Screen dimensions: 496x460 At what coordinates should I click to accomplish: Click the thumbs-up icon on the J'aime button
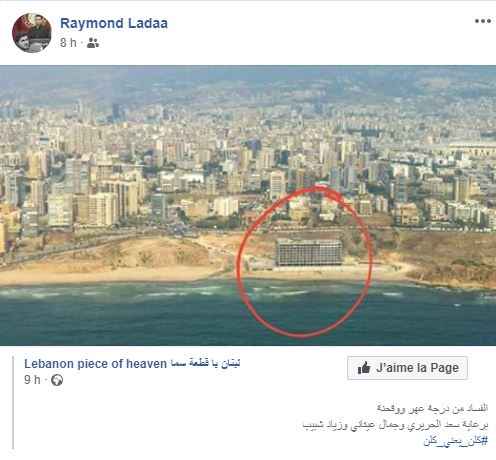coord(364,368)
